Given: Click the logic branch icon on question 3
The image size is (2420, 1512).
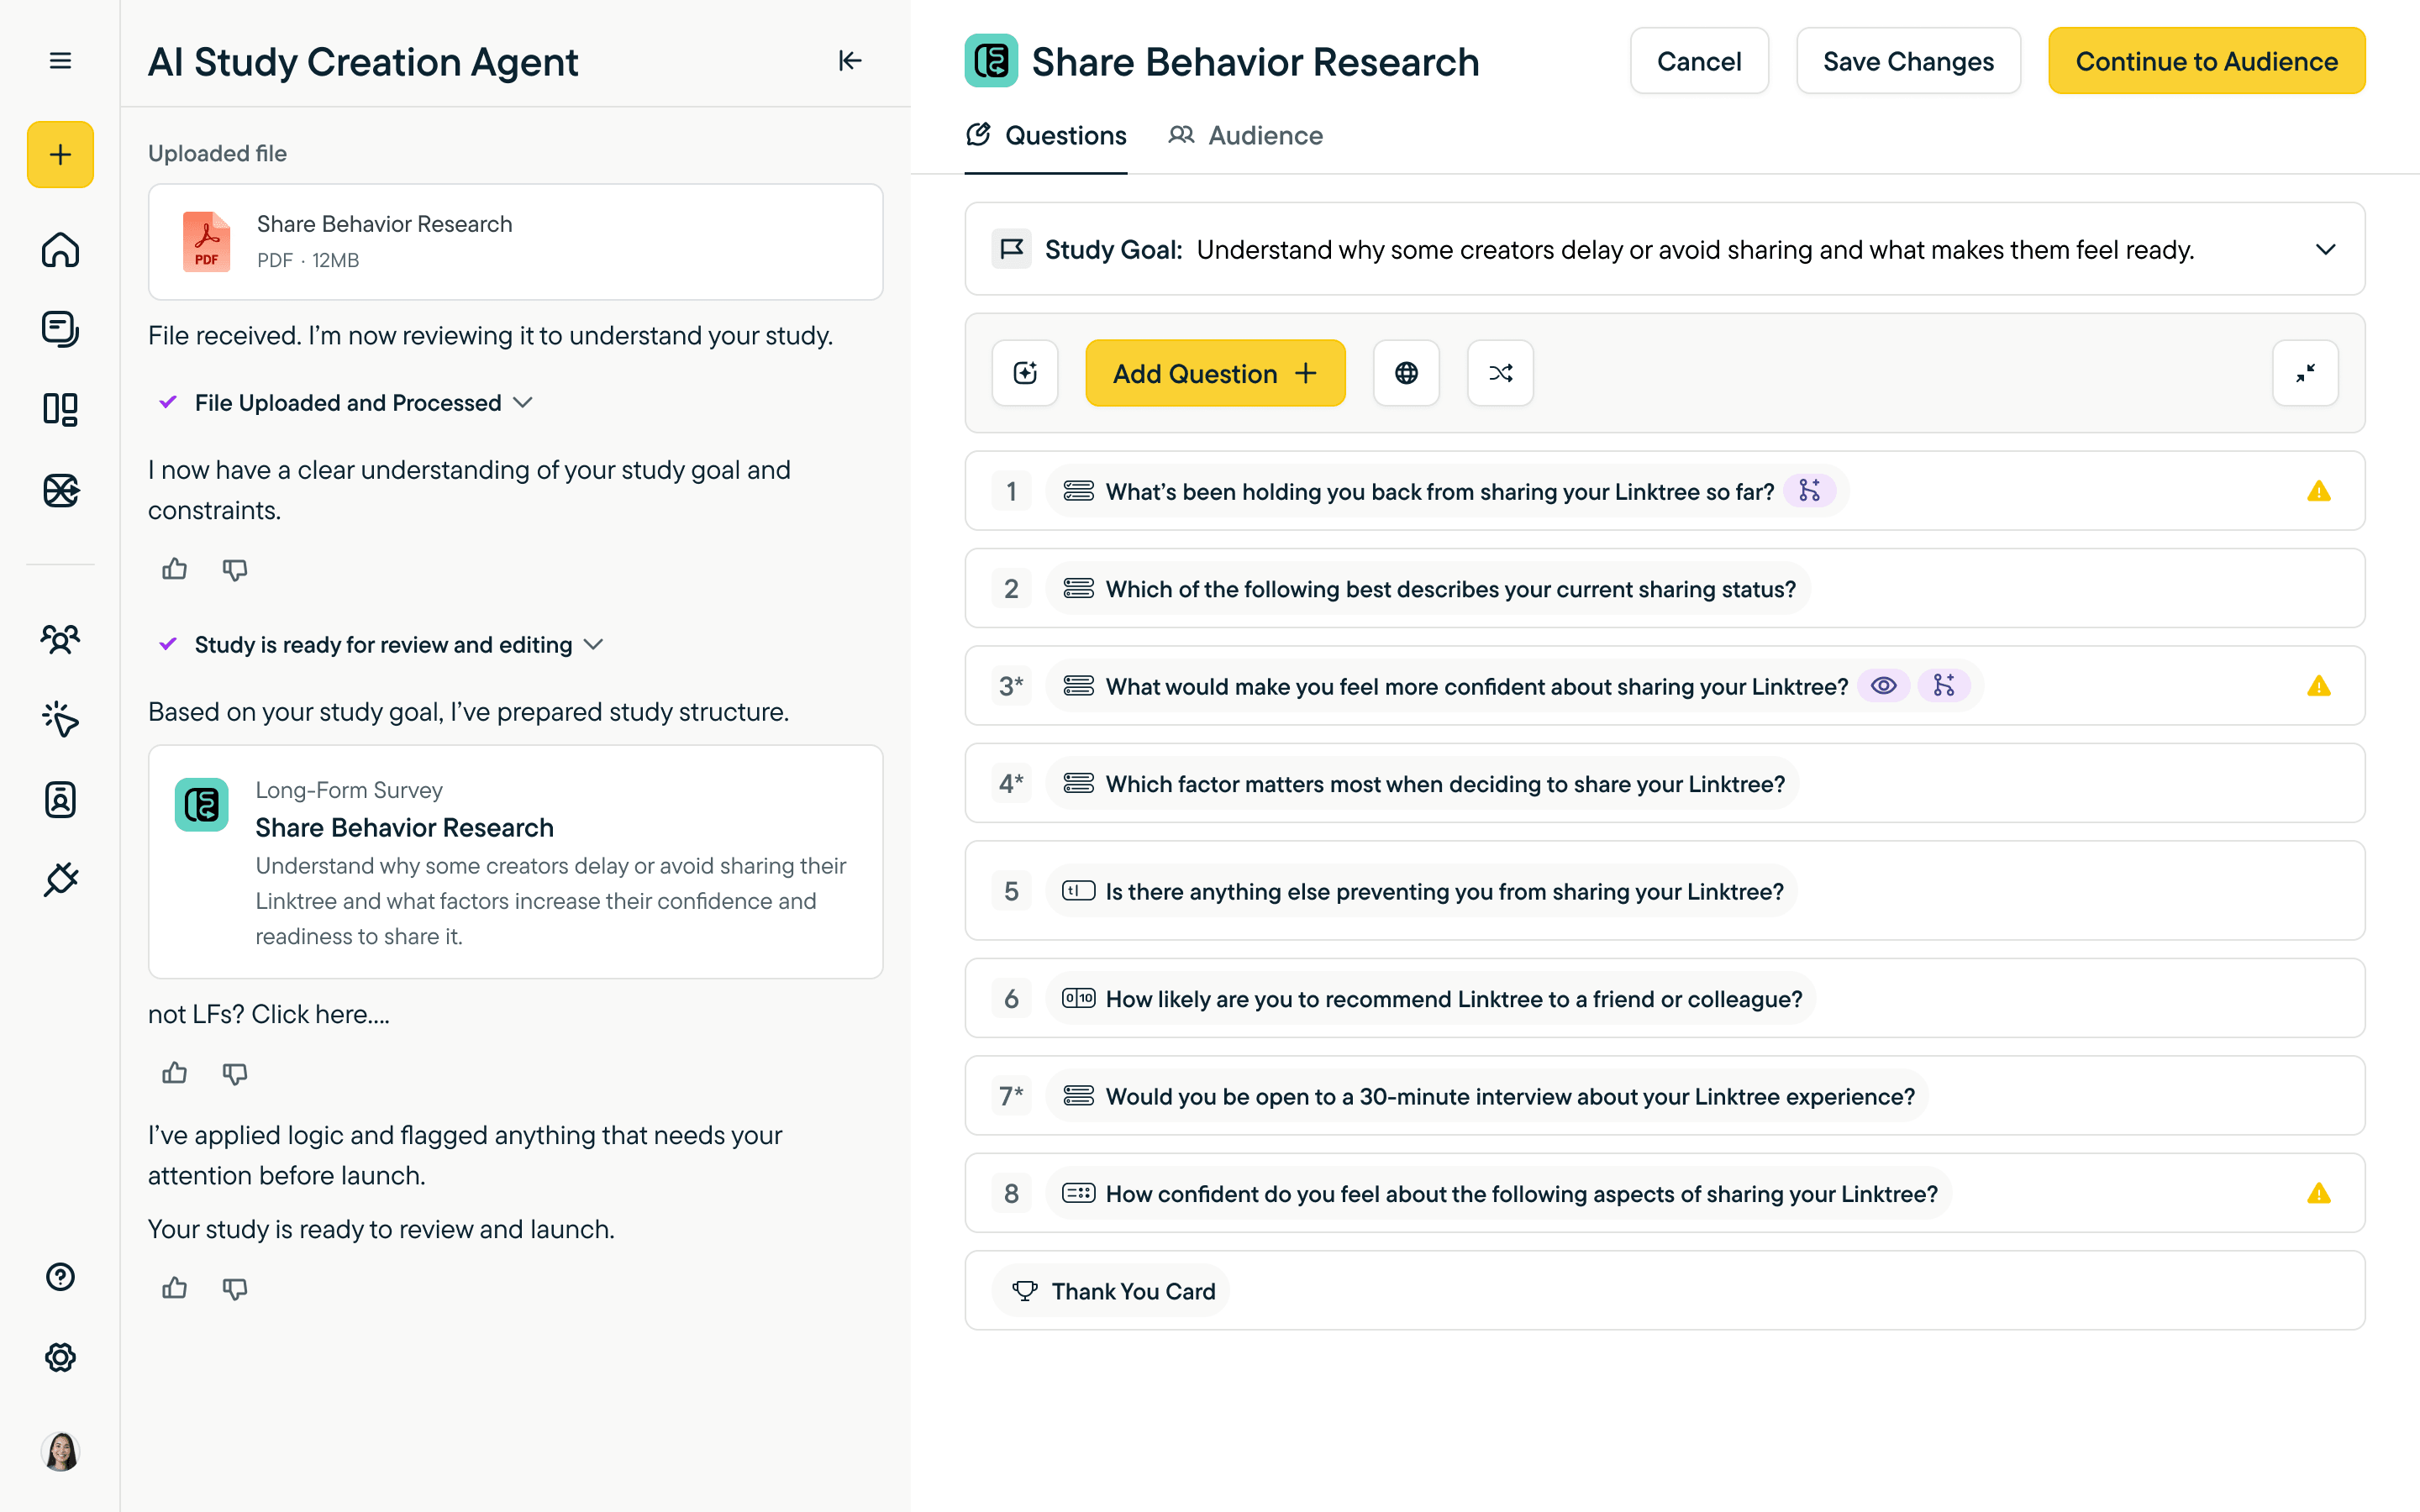Looking at the screenshot, I should click(x=1944, y=685).
